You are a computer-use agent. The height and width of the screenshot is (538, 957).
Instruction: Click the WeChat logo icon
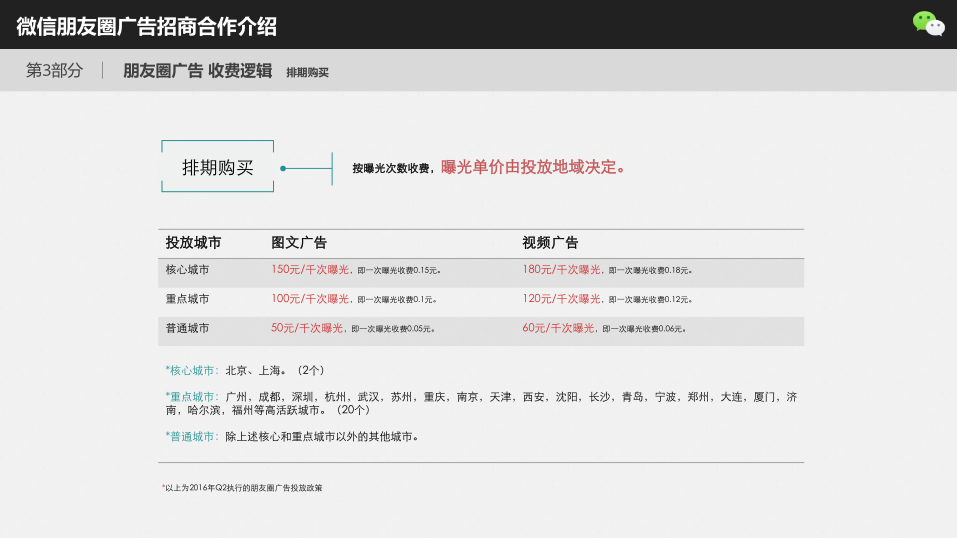[928, 24]
